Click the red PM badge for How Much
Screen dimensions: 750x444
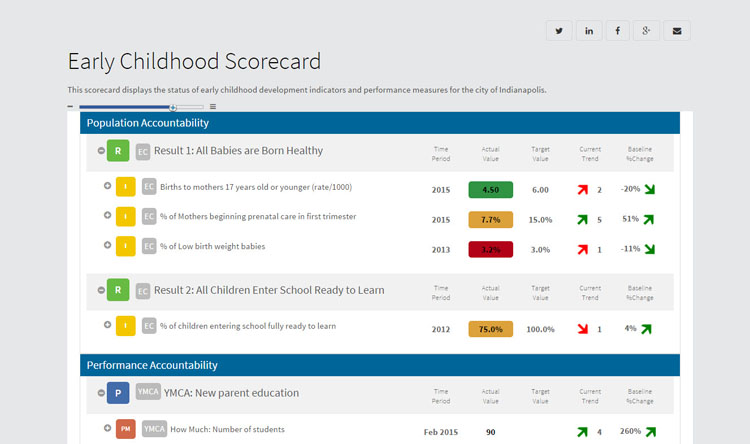pyautogui.click(x=125, y=430)
